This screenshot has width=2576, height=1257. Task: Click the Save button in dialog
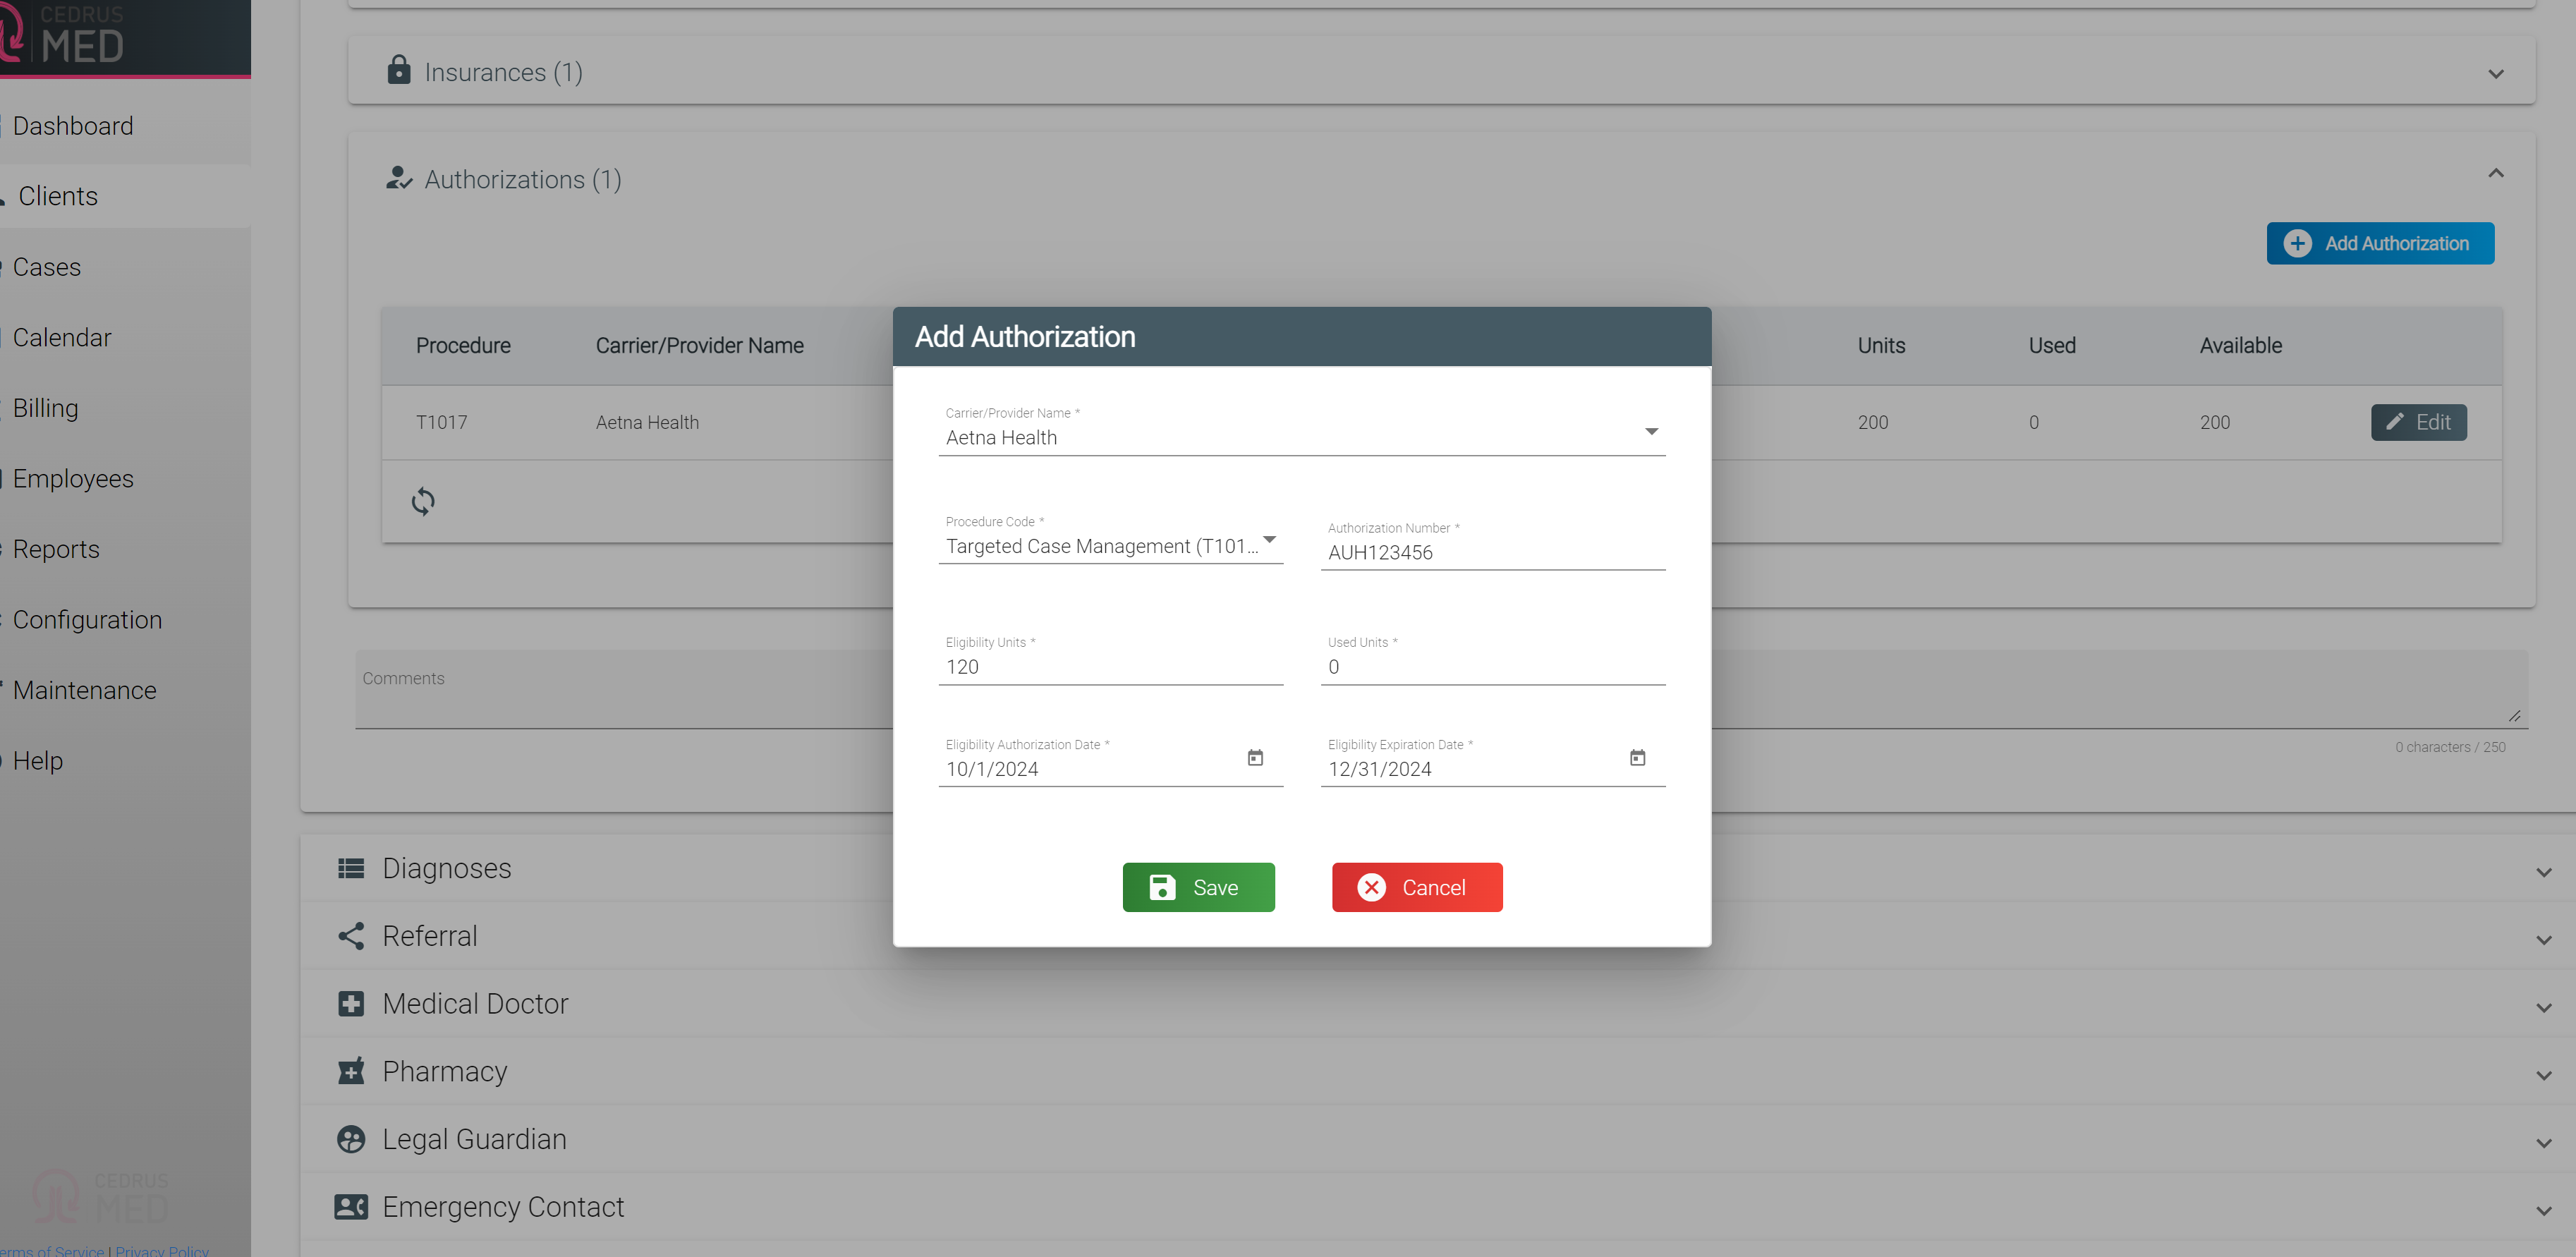pyautogui.click(x=1198, y=887)
